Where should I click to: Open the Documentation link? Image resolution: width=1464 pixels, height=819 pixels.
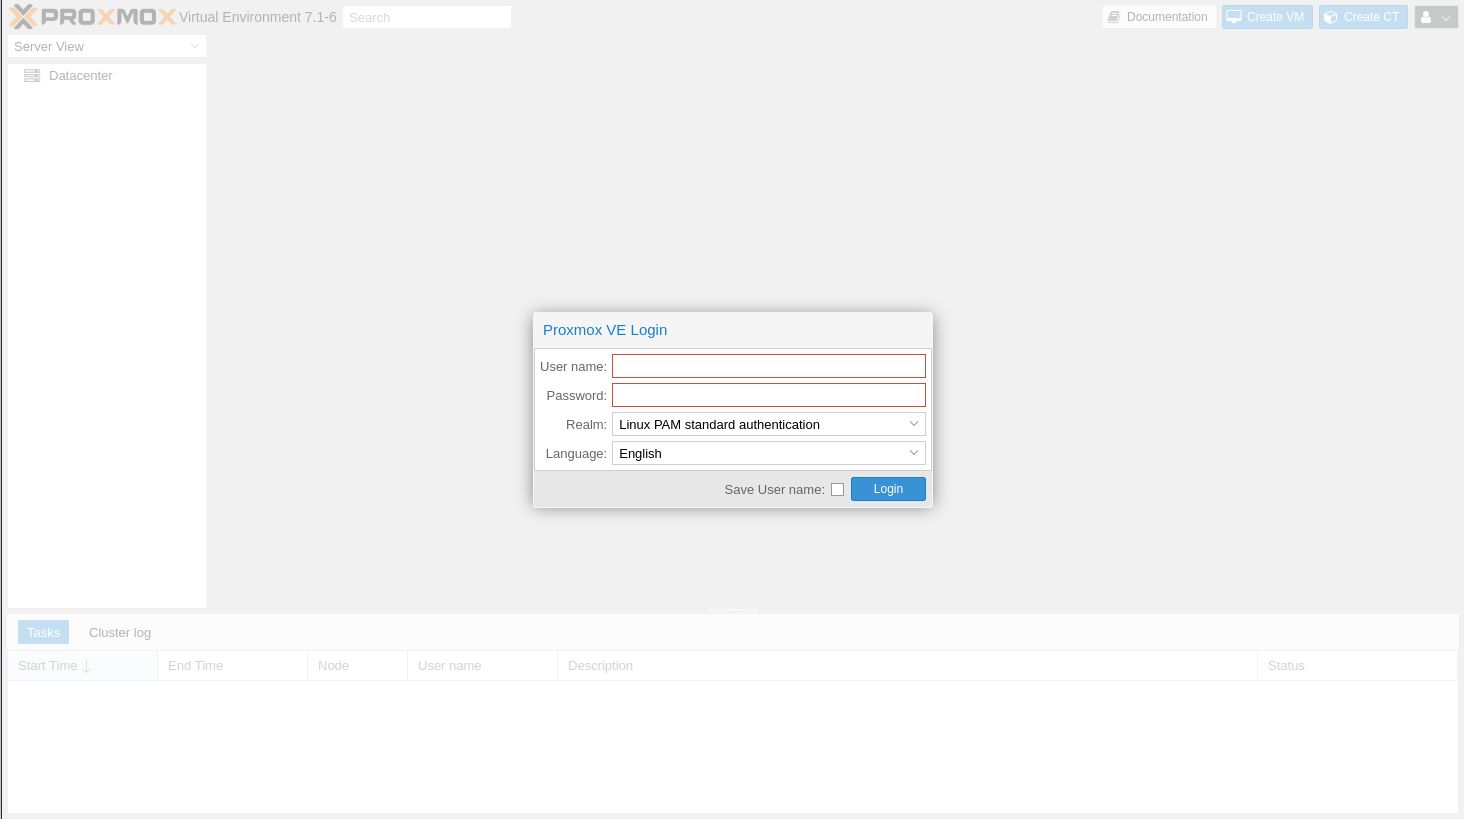coord(1159,17)
